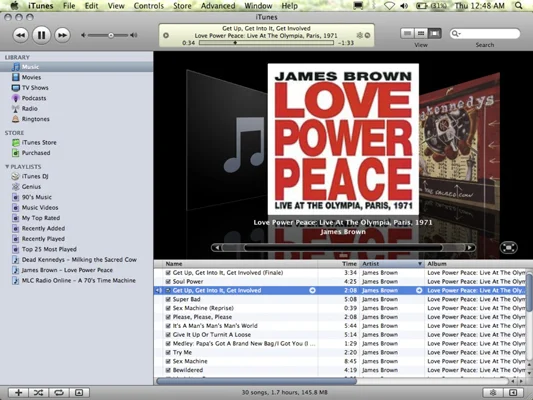The width and height of the screenshot is (533, 400).
Task: Uncheck Try Me song checkbox
Action: point(168,352)
